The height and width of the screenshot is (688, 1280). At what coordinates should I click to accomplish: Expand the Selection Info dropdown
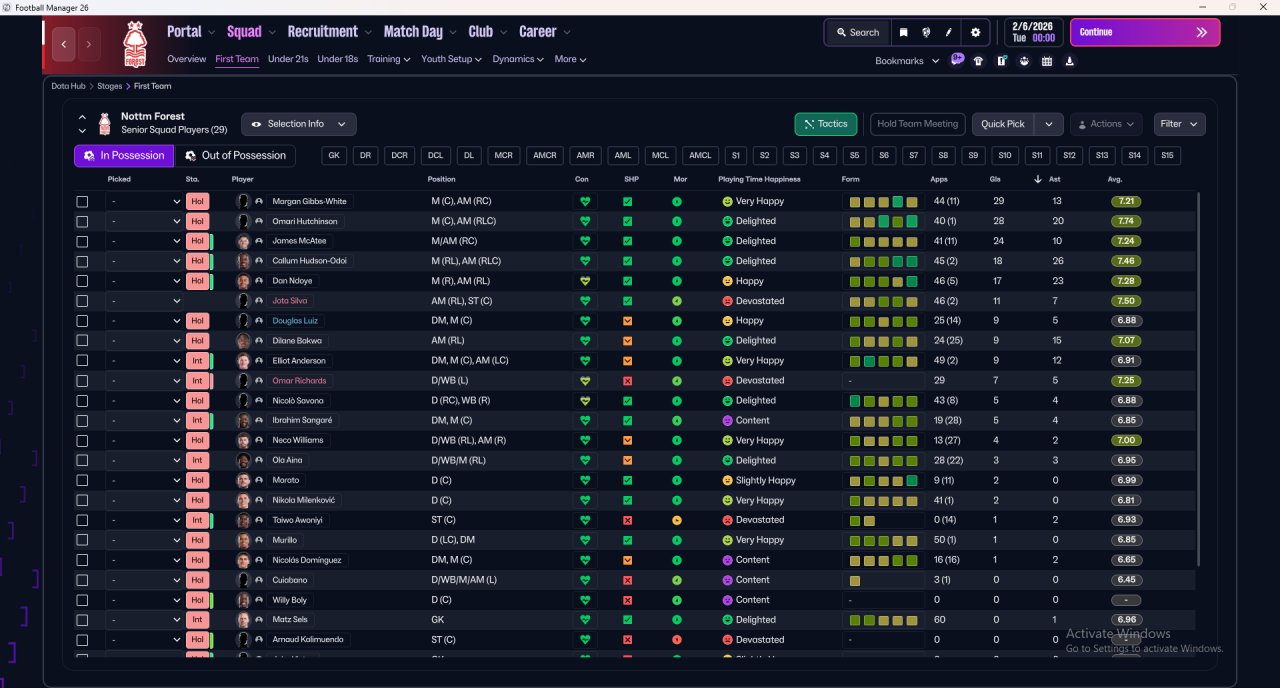[x=298, y=124]
